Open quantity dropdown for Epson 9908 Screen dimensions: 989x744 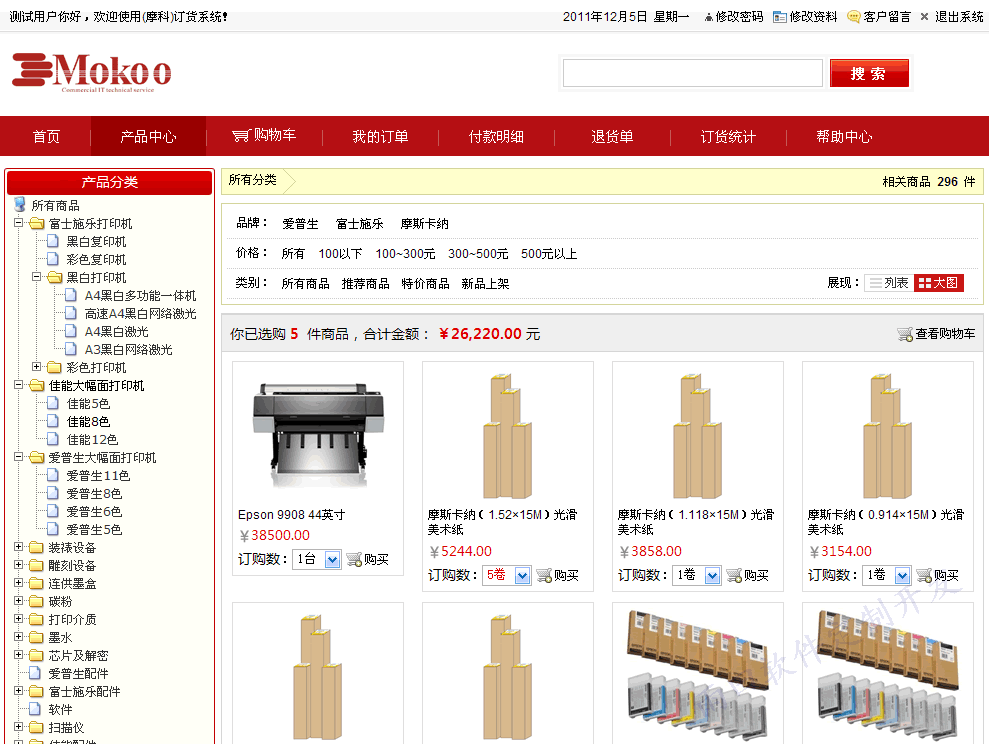[x=332, y=559]
